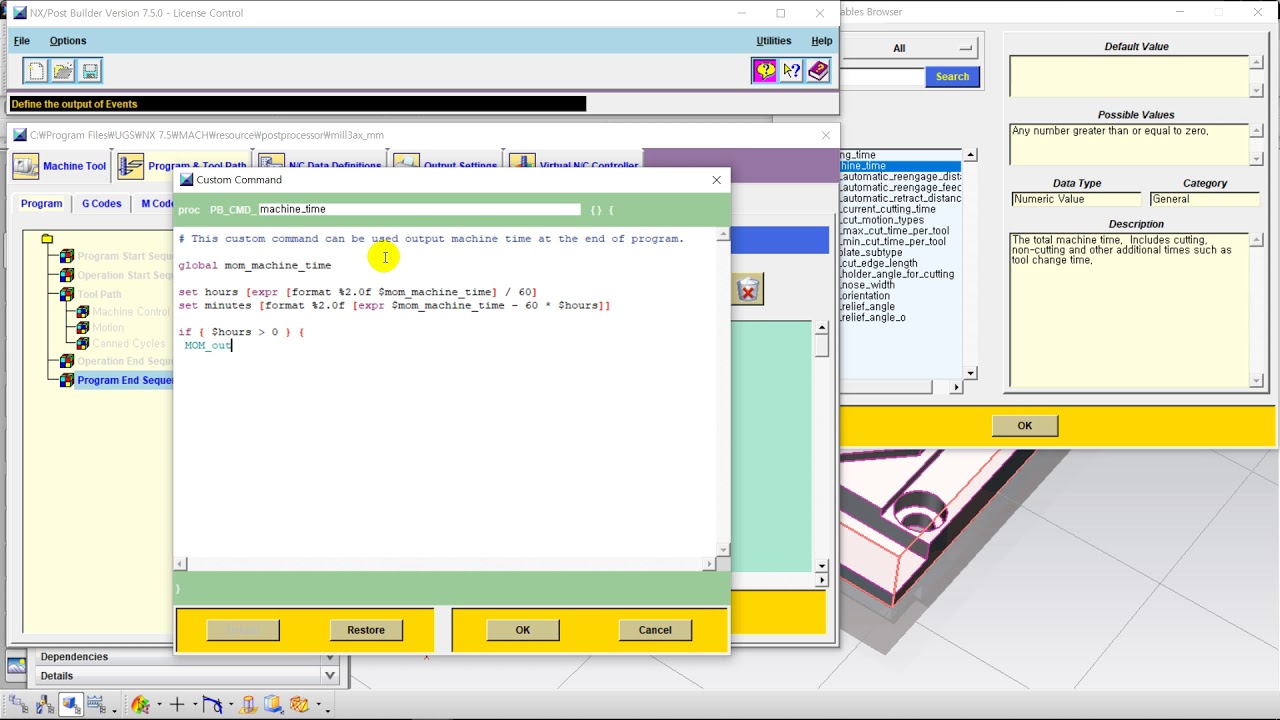Click OK in the variables browser window
Viewport: 1280px width, 720px height.
(x=1025, y=426)
